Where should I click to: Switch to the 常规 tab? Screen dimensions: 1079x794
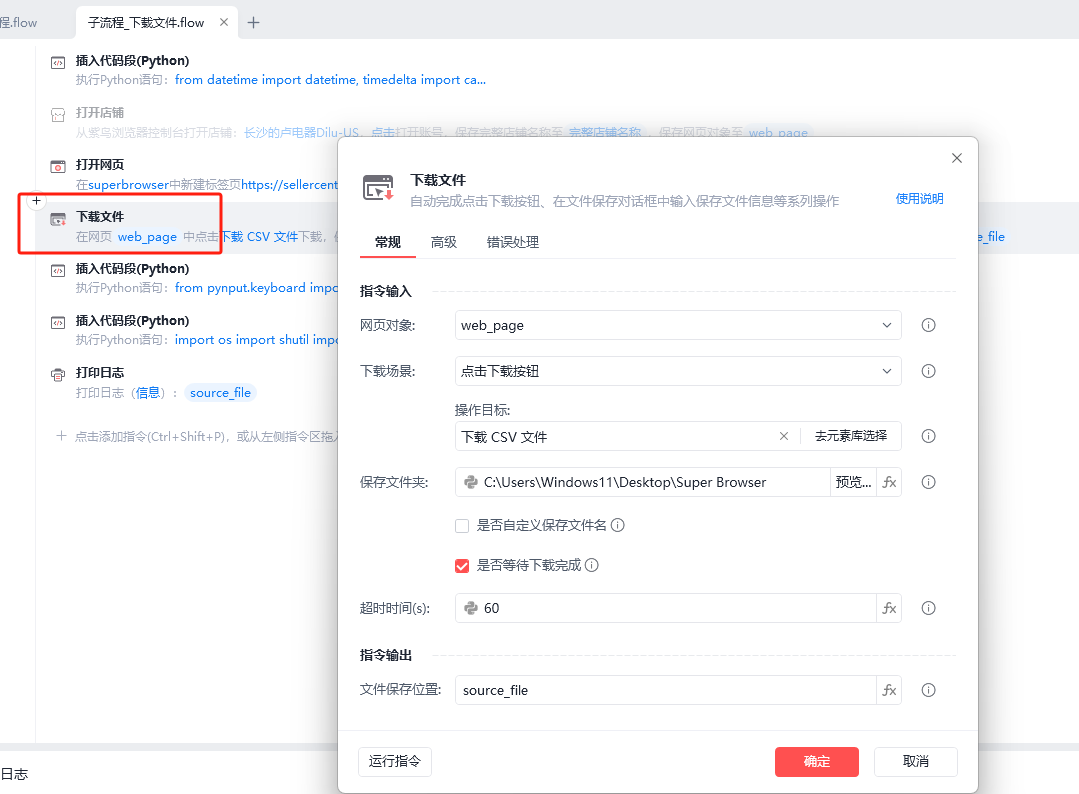coord(387,242)
